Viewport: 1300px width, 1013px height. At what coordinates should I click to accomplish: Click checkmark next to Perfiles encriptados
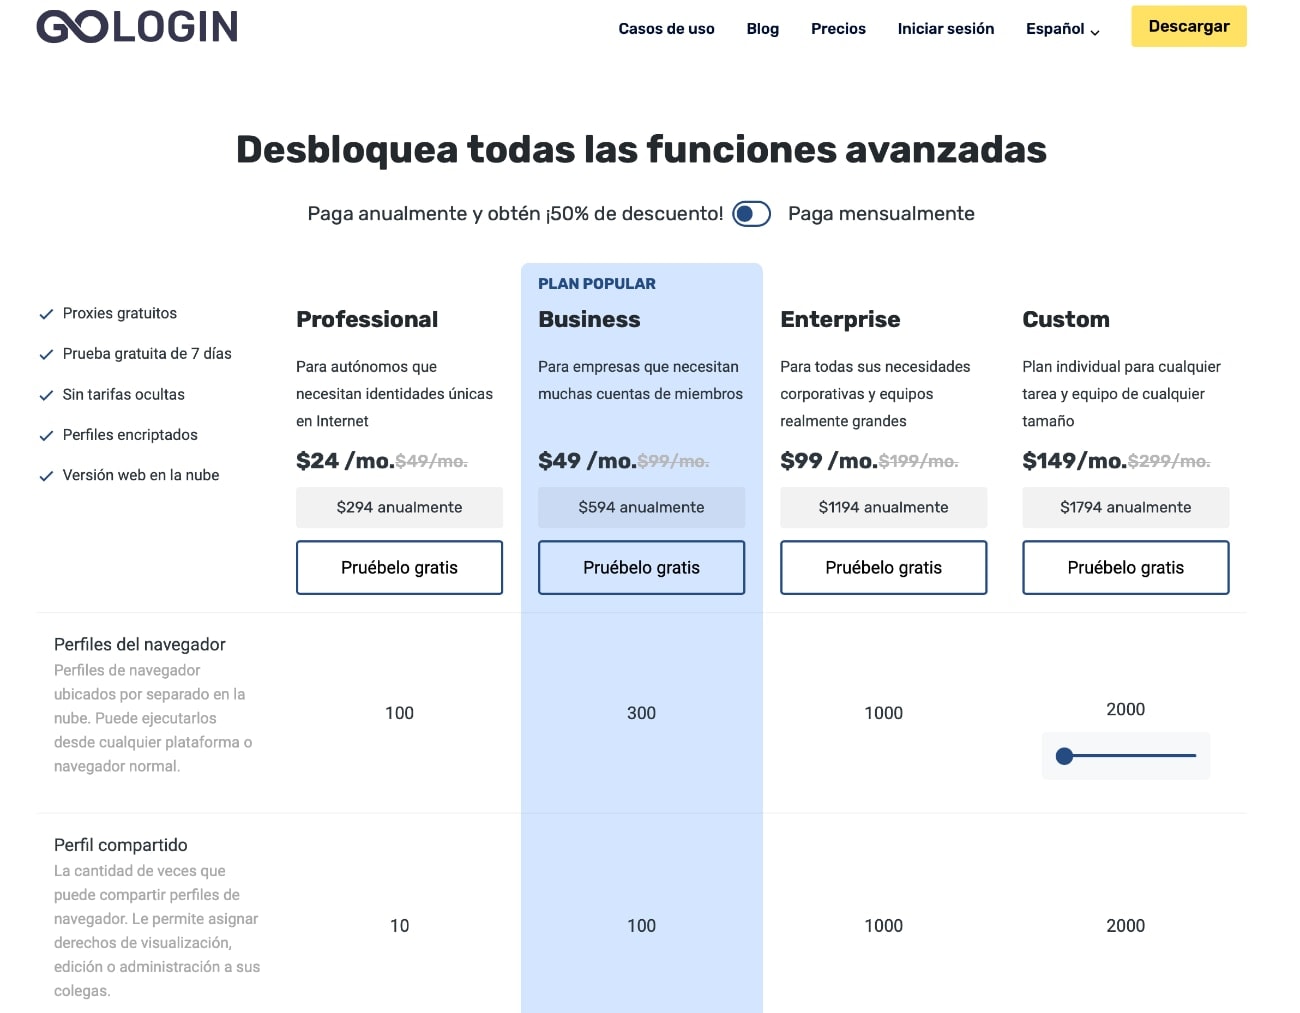click(x=46, y=435)
